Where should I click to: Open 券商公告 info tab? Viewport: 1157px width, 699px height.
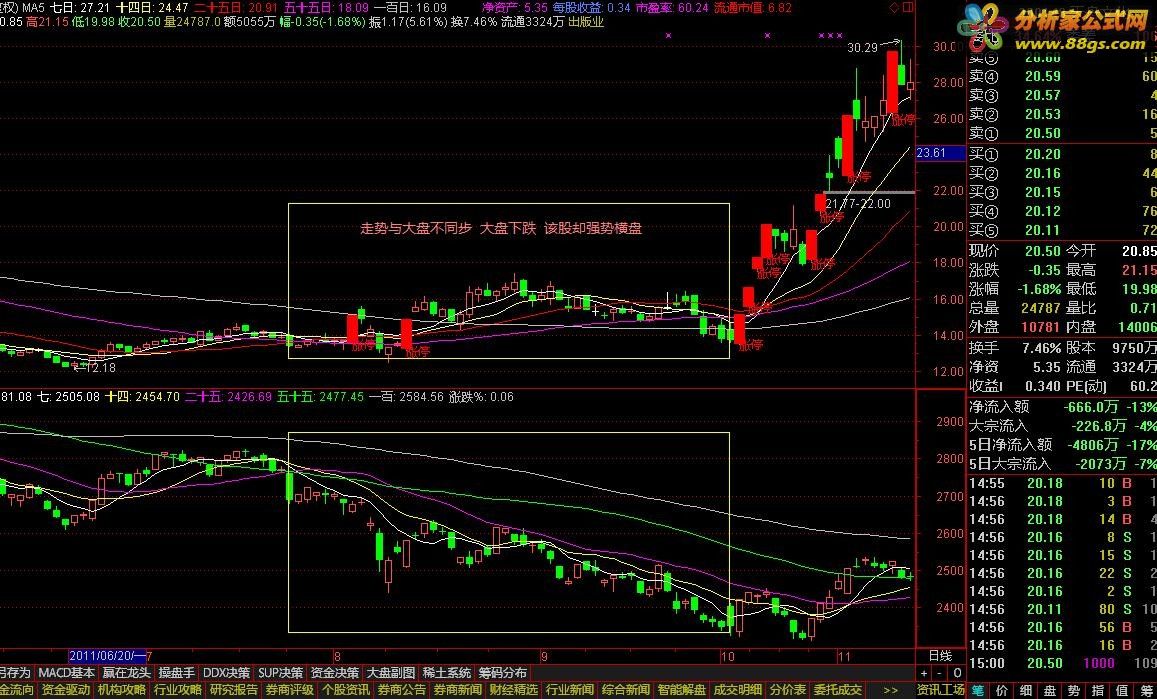(x=402, y=690)
